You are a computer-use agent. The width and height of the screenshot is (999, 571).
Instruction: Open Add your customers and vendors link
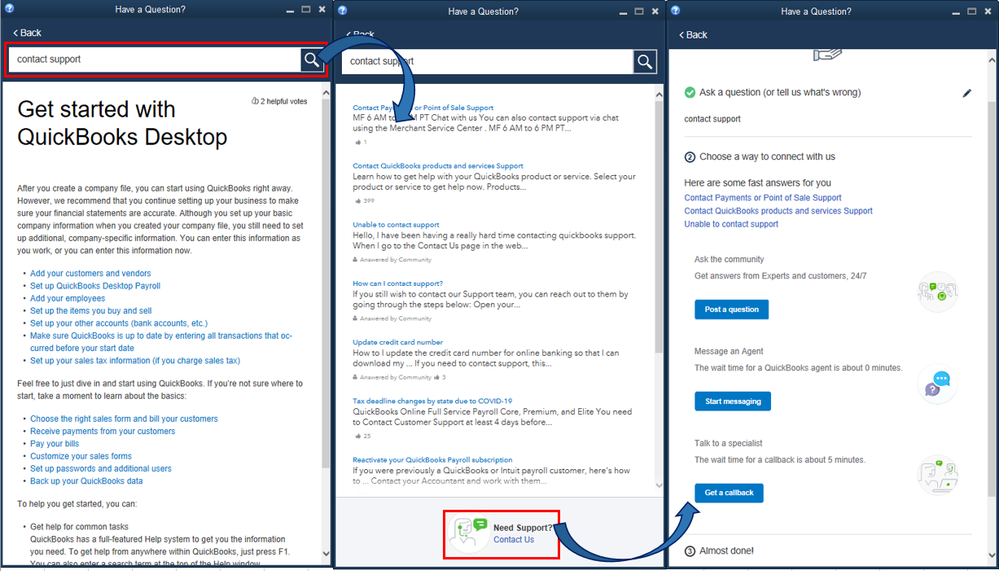(x=90, y=273)
